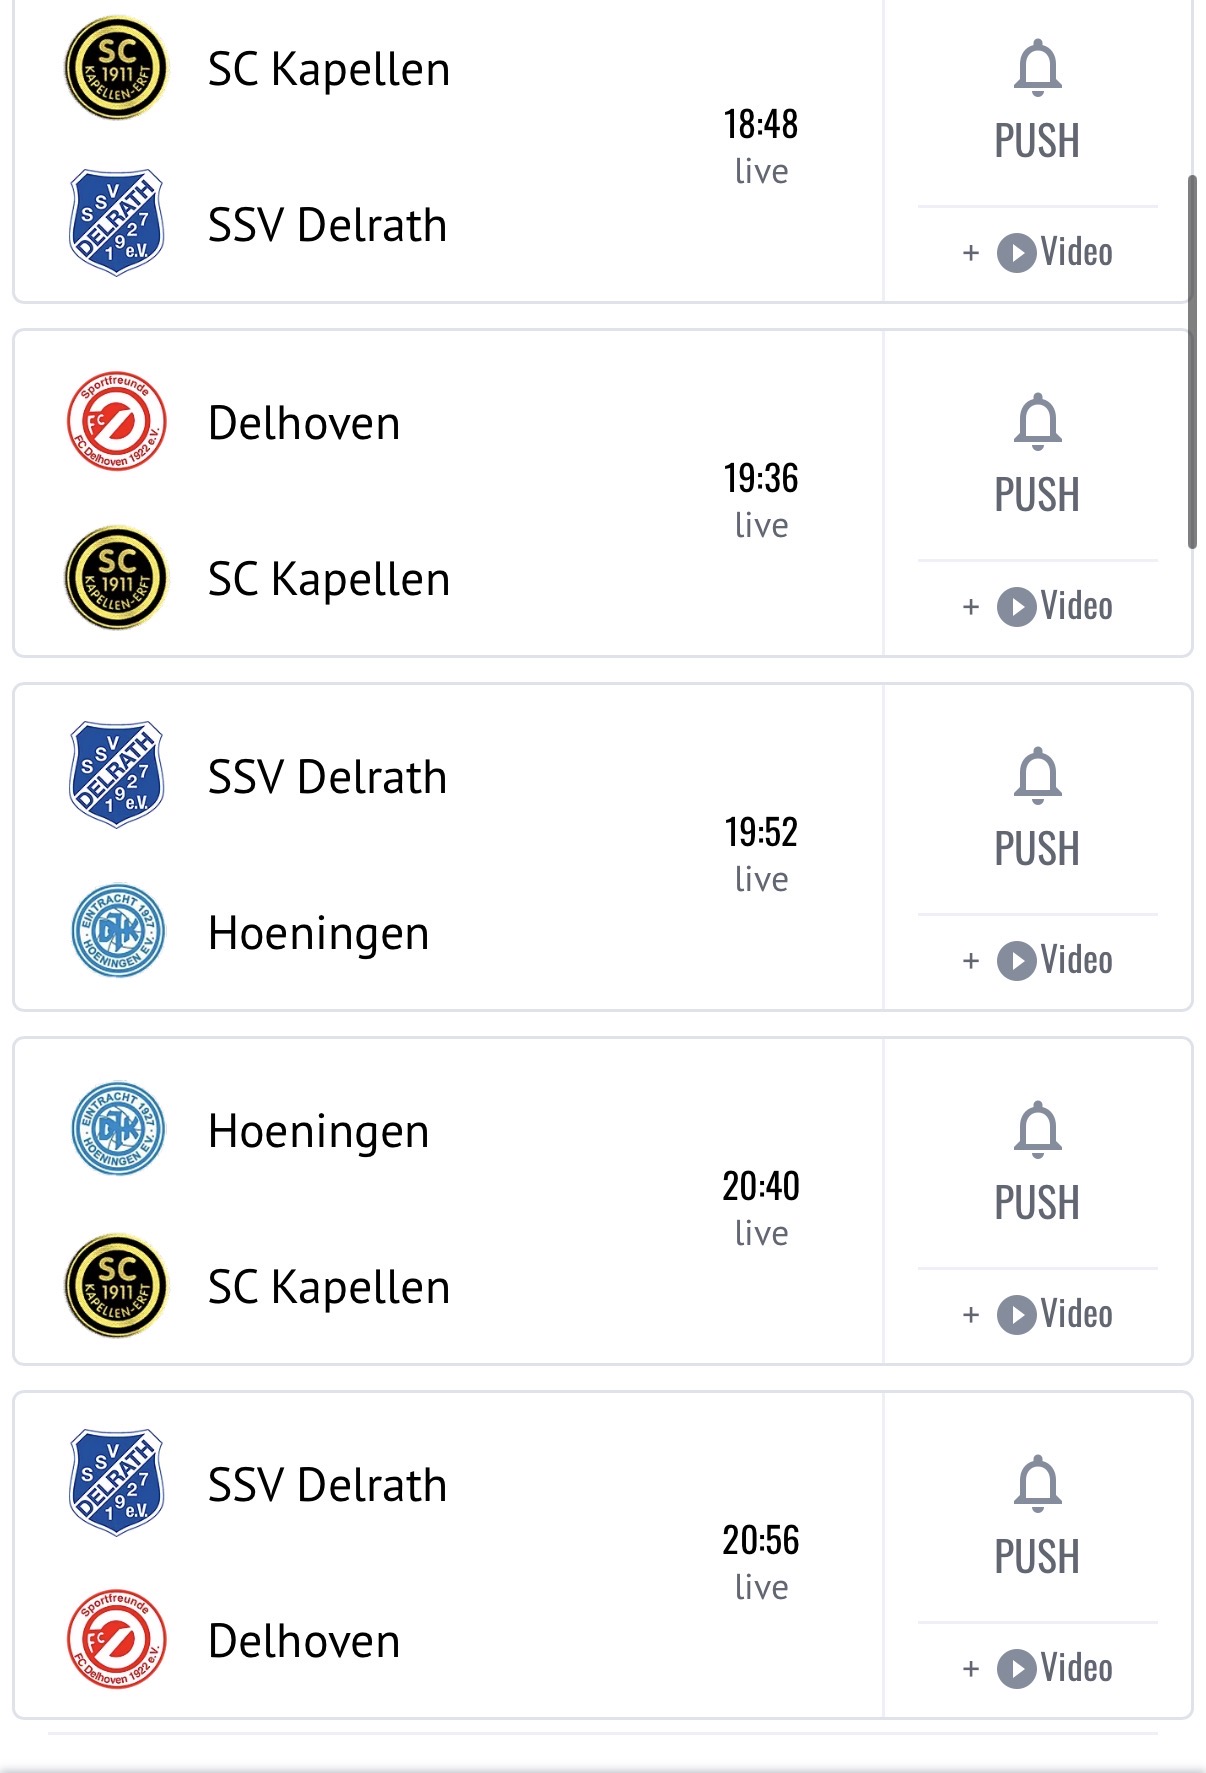Turn on push bell for Hoeningen vs SC Kapellen

point(1037,1130)
